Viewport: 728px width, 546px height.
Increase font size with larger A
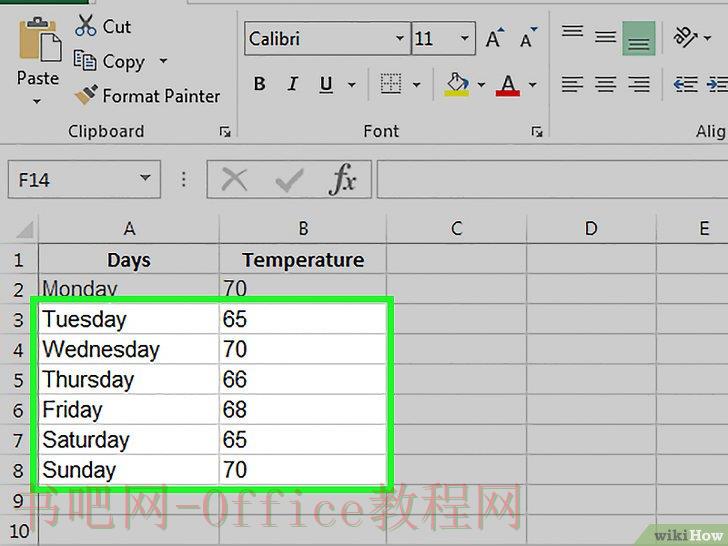tap(495, 38)
